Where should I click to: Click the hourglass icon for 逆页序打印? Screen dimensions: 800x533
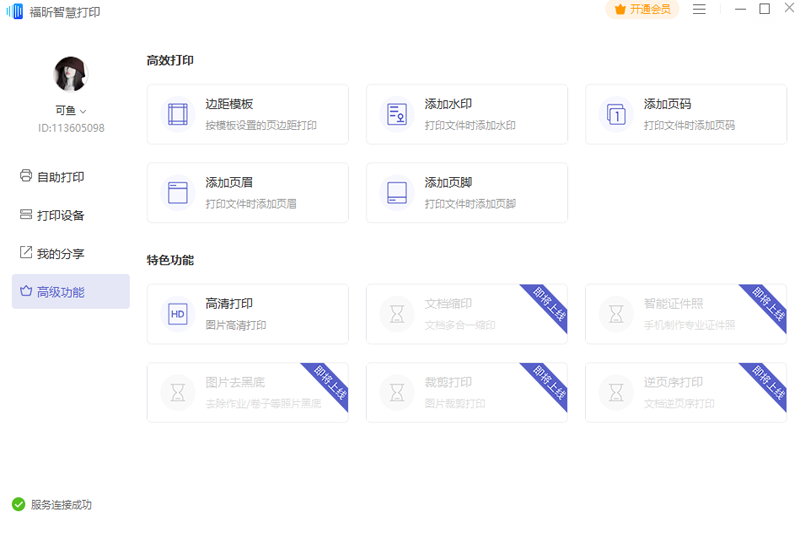(616, 393)
